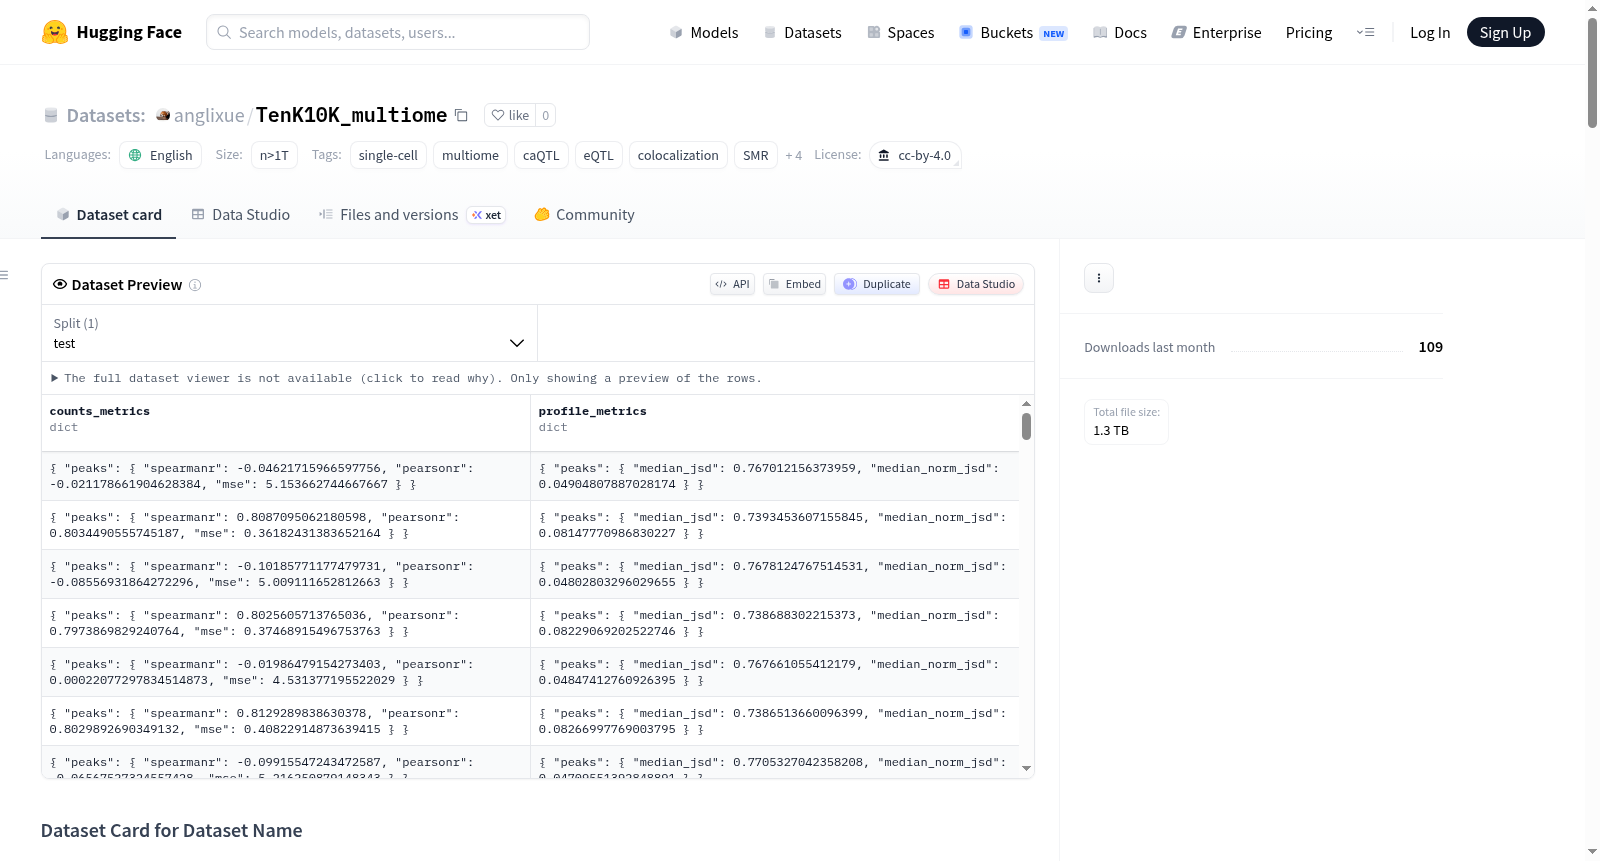Click the cell with median_jsd 0.767012156373959
The image size is (1600, 861).
775,476
